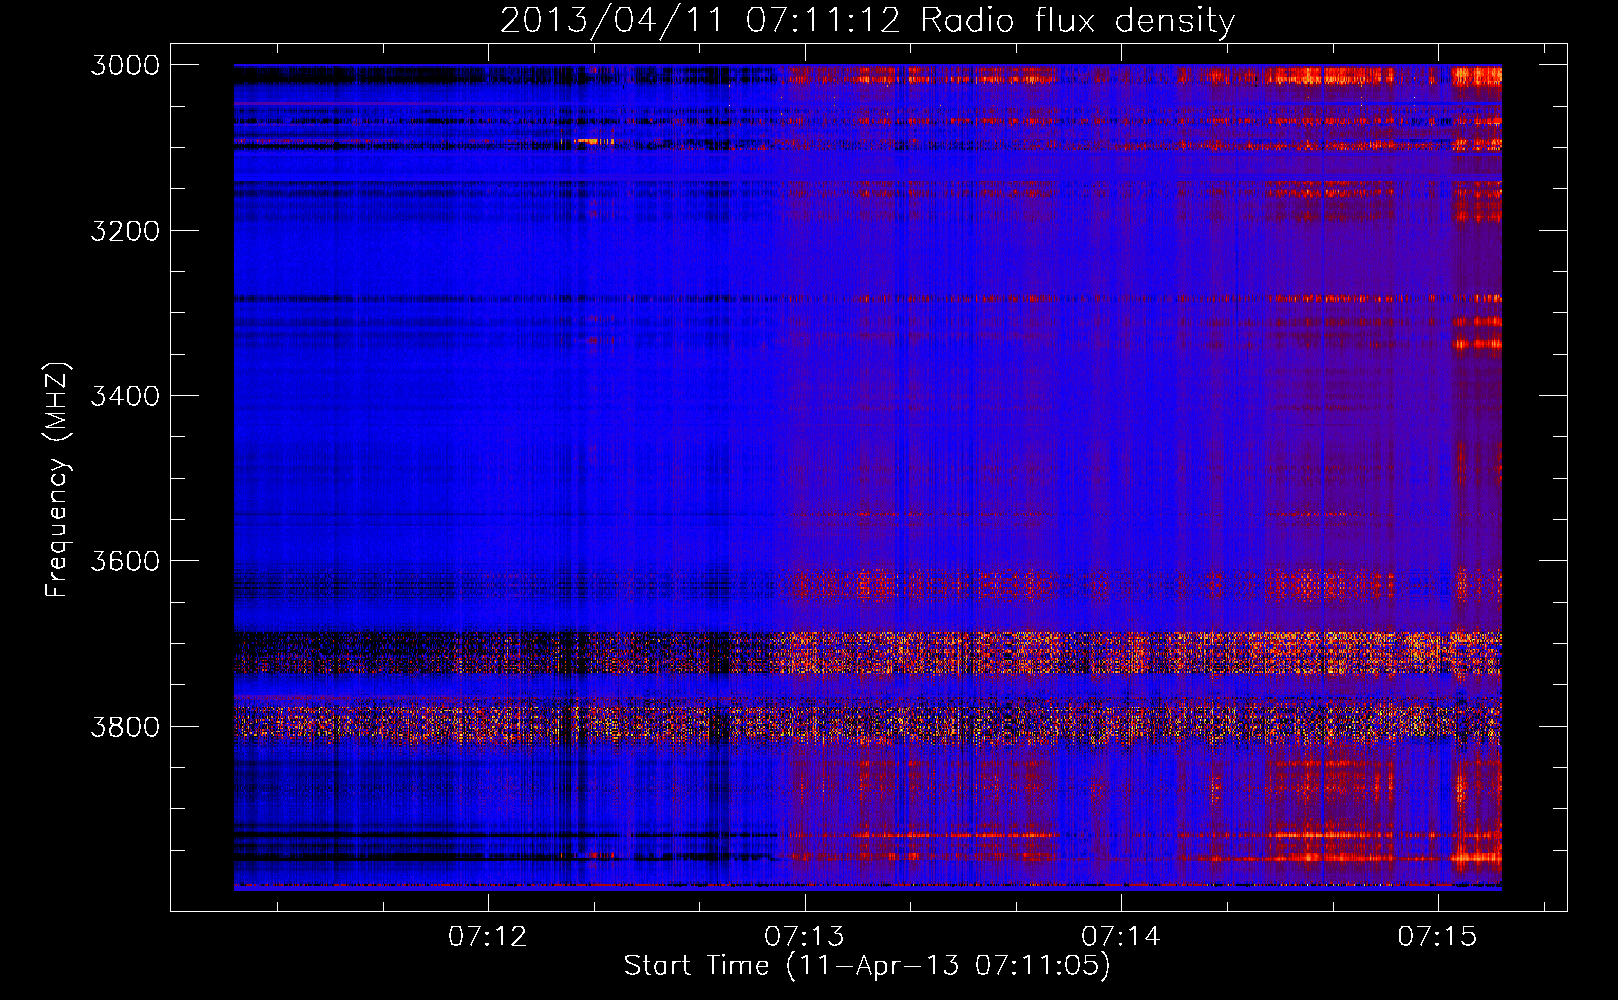The width and height of the screenshot is (1618, 1000).
Task: Select the 3200 frequency tick label
Action: [125, 231]
